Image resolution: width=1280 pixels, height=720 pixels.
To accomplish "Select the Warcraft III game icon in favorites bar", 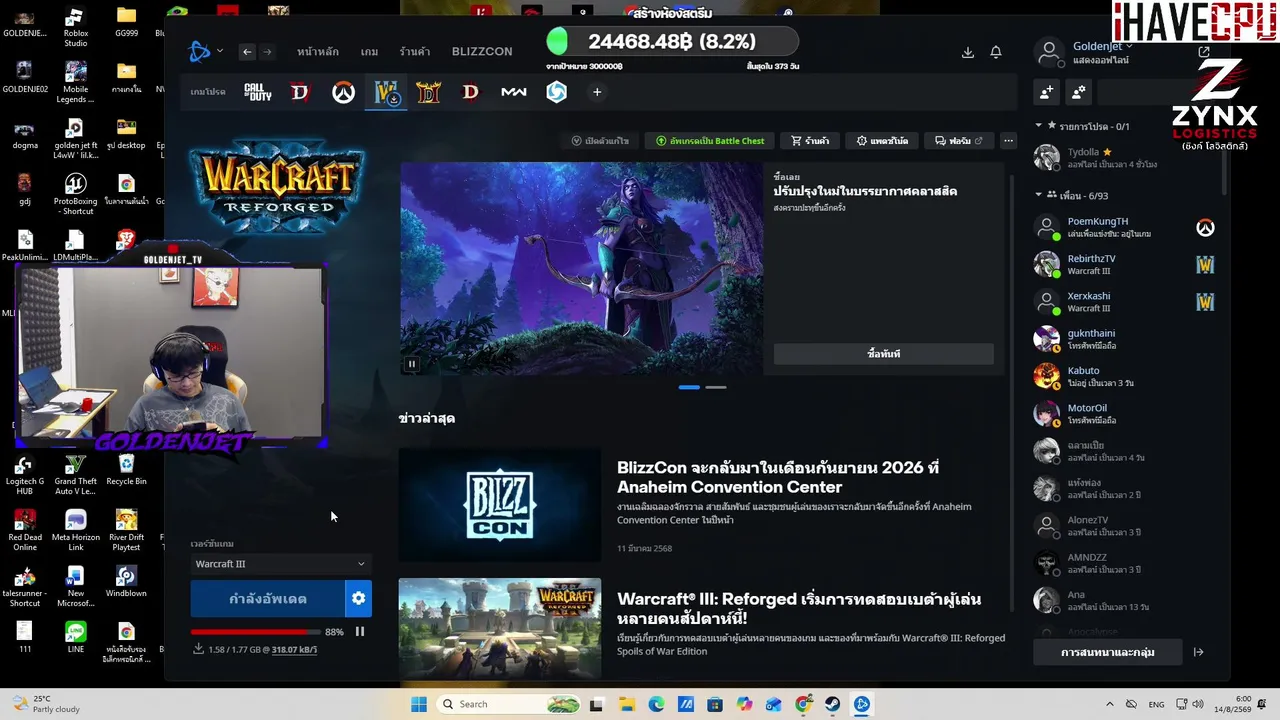I will pos(386,92).
